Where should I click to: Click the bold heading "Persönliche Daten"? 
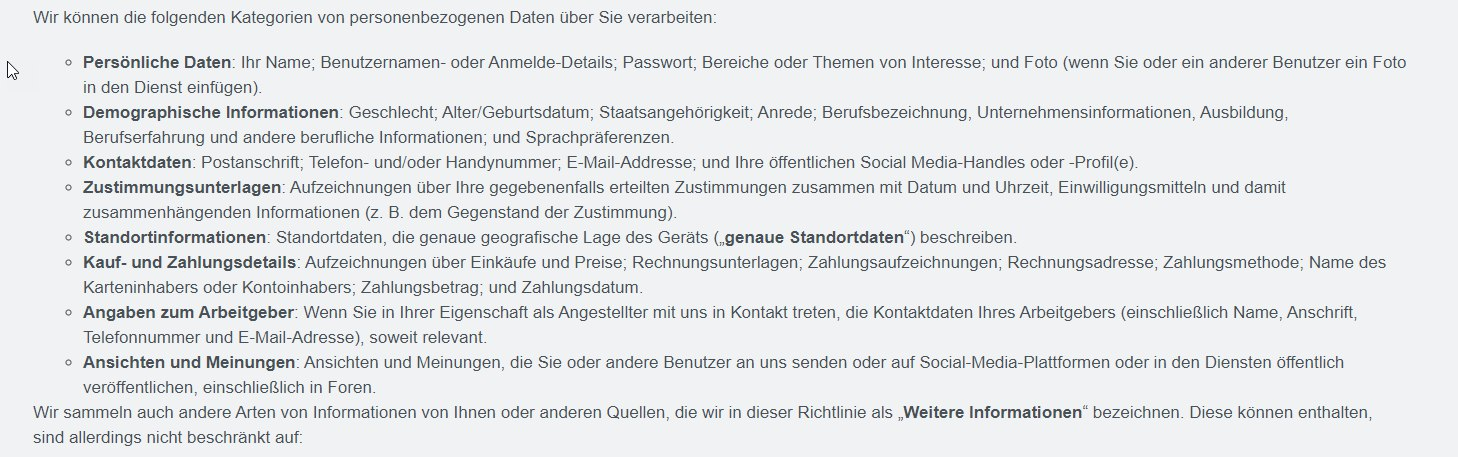[x=157, y=62]
